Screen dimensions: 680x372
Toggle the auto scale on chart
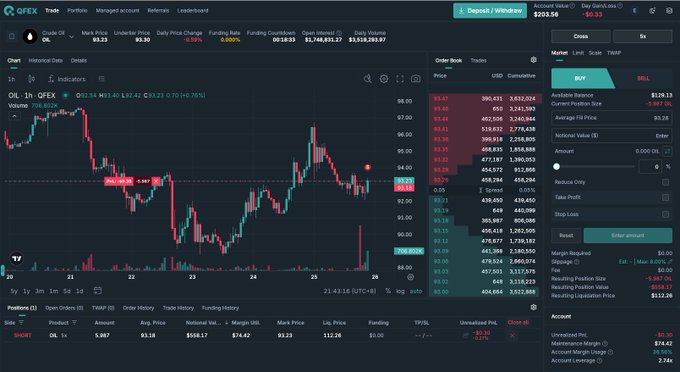[x=415, y=291]
